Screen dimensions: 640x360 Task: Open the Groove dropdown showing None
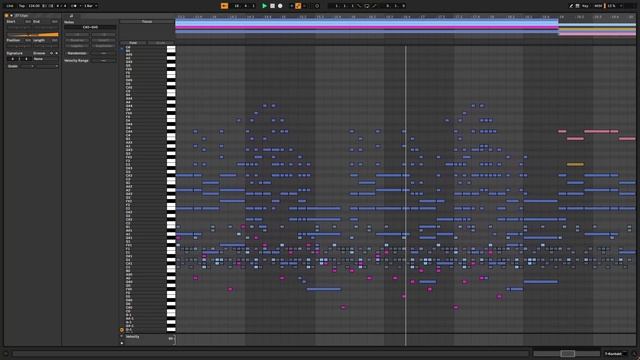click(45, 59)
